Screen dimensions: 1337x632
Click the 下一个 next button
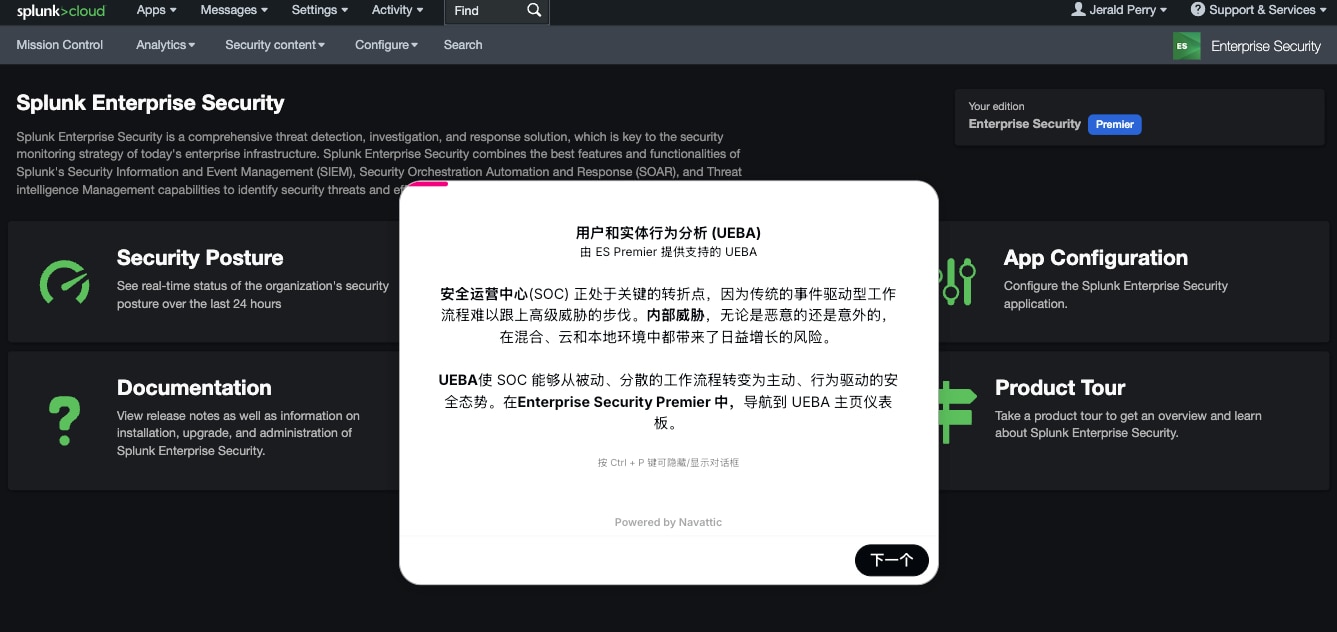[x=892, y=560]
